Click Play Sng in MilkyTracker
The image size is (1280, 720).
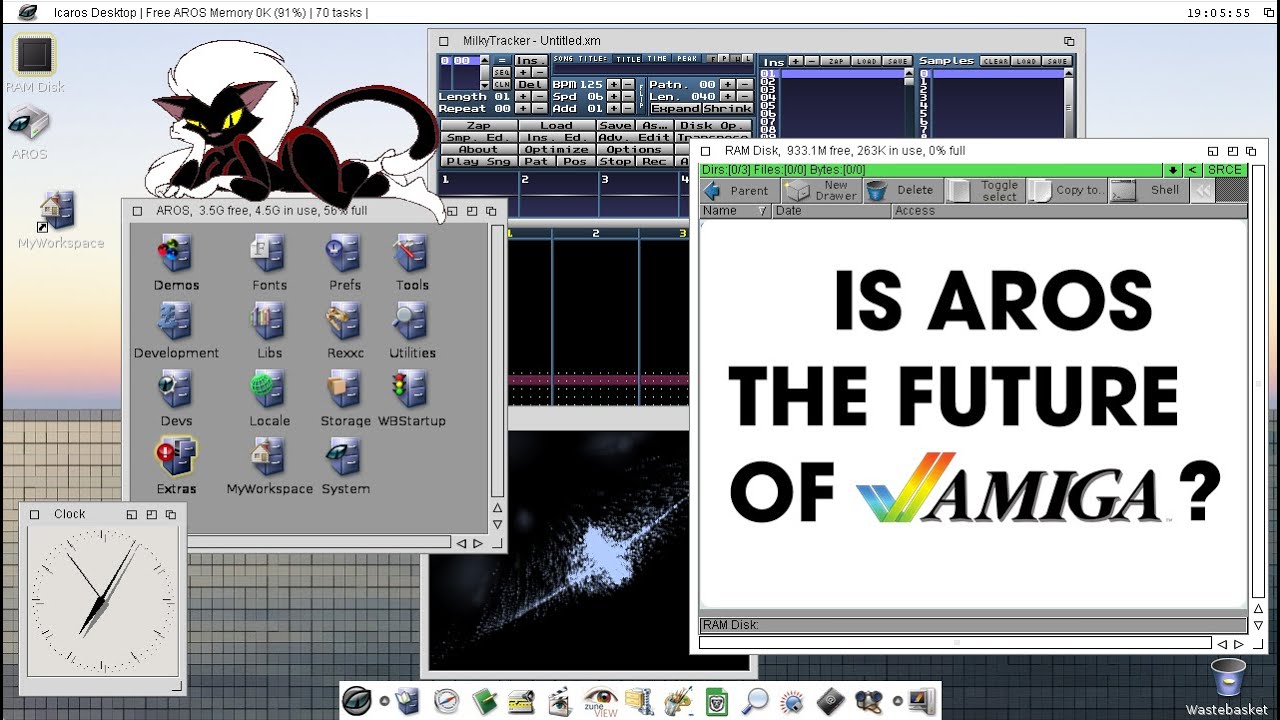pyautogui.click(x=479, y=161)
